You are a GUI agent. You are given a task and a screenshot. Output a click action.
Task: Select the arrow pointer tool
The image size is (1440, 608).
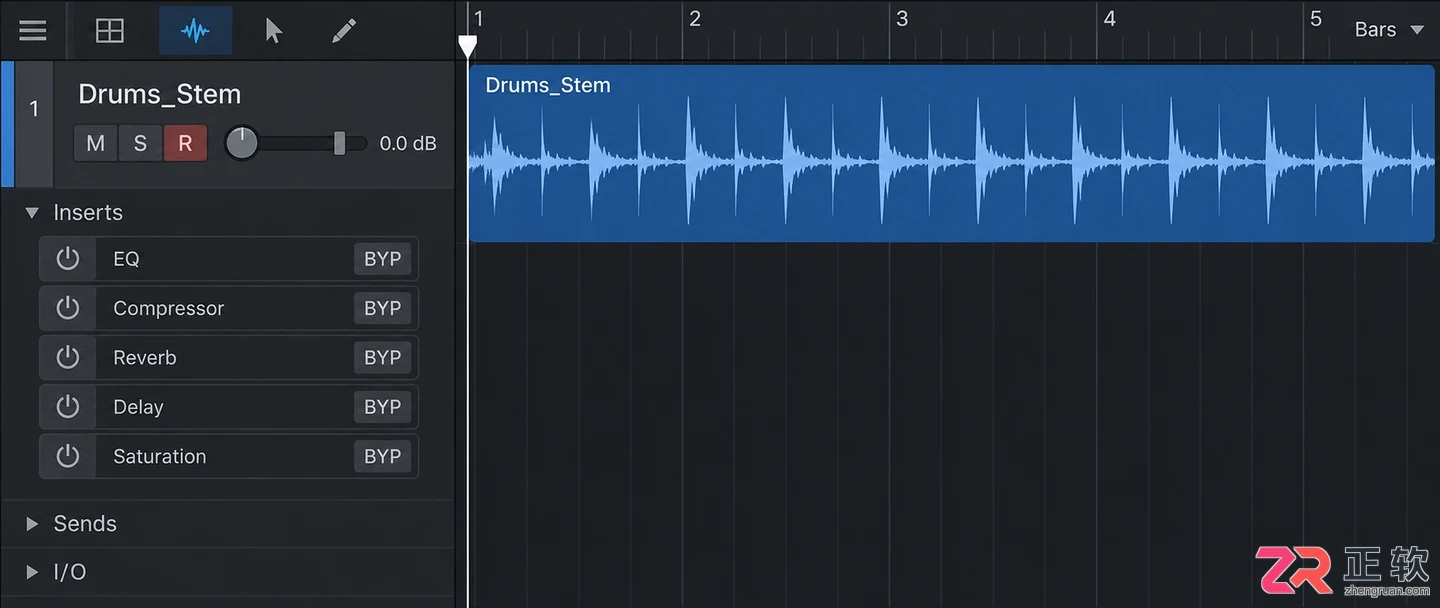273,31
